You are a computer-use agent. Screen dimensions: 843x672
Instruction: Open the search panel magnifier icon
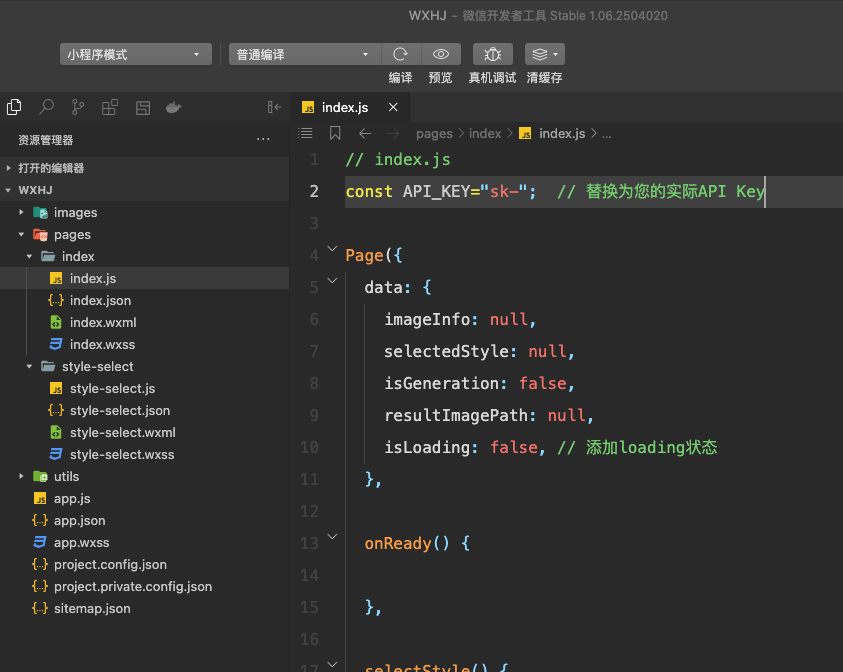point(46,107)
